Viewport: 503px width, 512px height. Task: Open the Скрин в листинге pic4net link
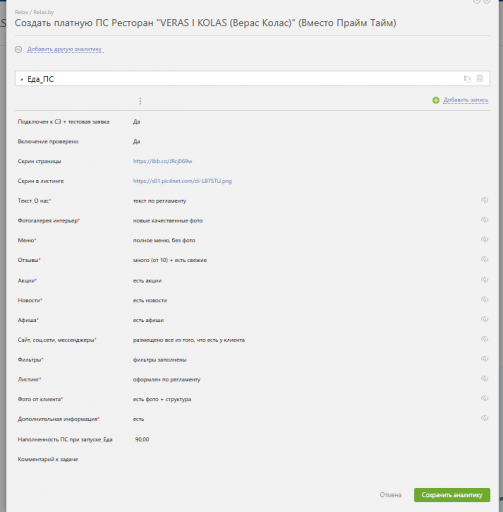coord(182,181)
